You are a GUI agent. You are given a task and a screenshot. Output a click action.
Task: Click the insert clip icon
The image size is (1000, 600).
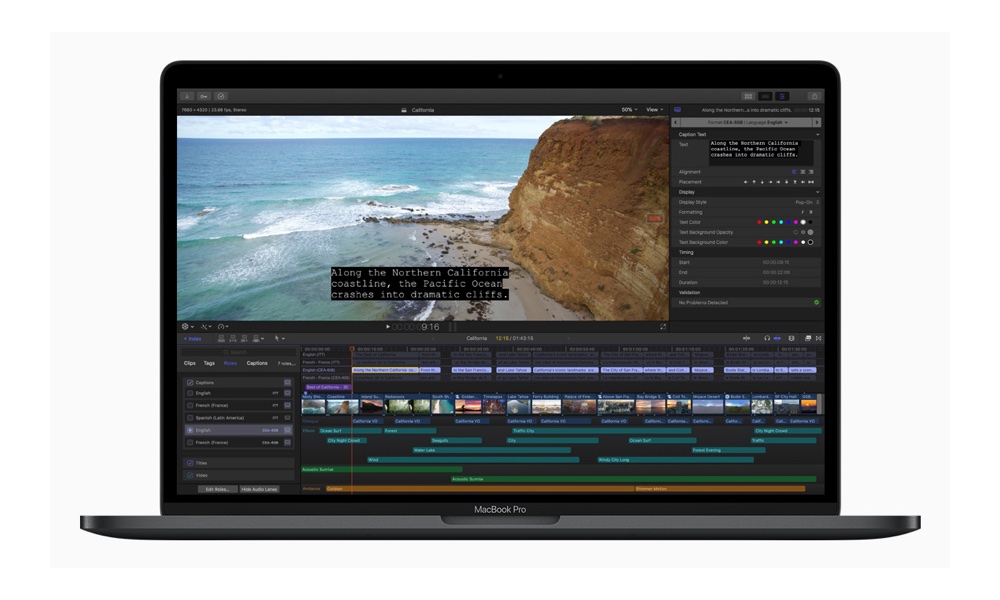pyautogui.click(x=233, y=339)
